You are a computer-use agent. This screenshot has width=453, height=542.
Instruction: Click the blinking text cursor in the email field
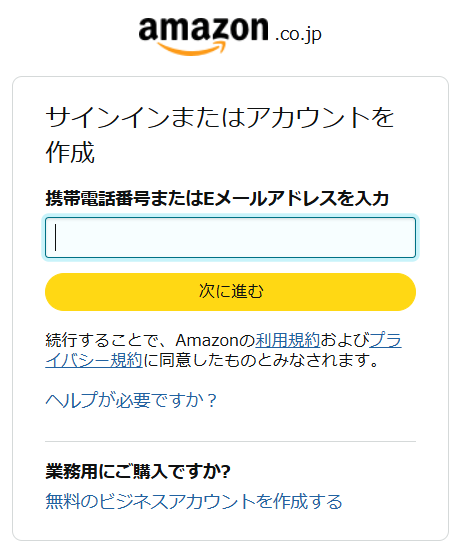pos(56,237)
